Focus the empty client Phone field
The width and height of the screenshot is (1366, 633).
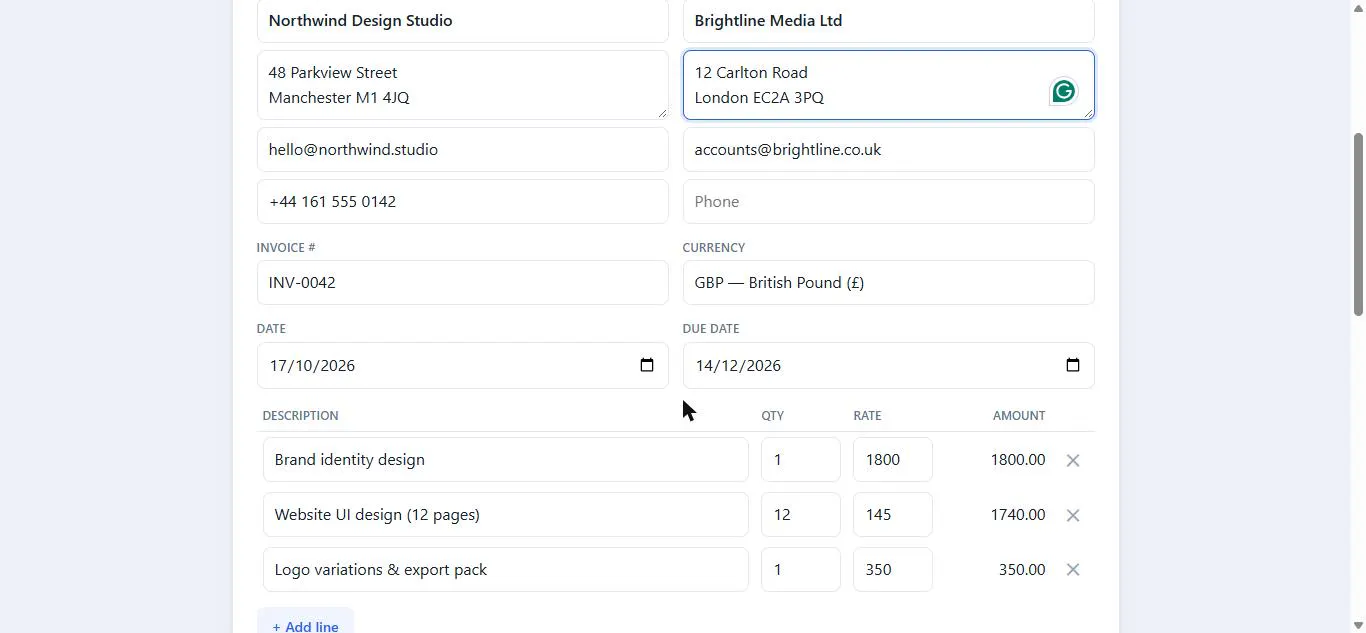(x=888, y=202)
